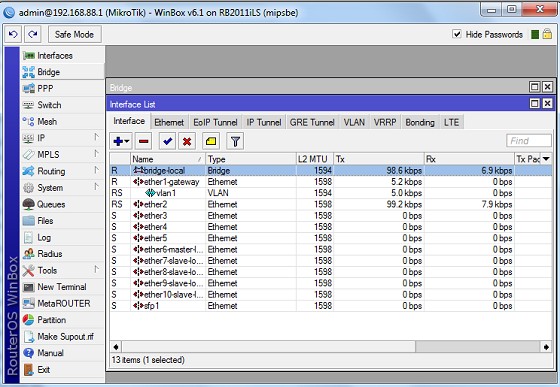This screenshot has height=387, width=560.
Task: Select the bridge-local row
Action: pos(331,171)
